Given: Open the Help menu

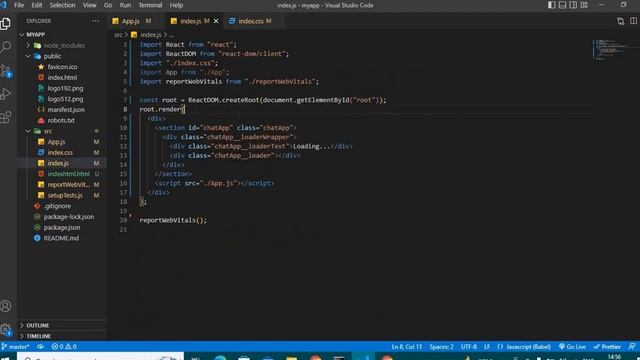Looking at the screenshot, I should (176, 5).
